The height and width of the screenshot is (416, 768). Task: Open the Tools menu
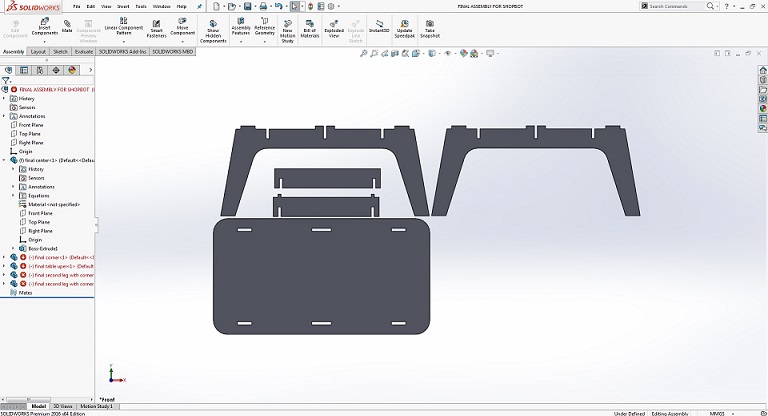tap(141, 6)
